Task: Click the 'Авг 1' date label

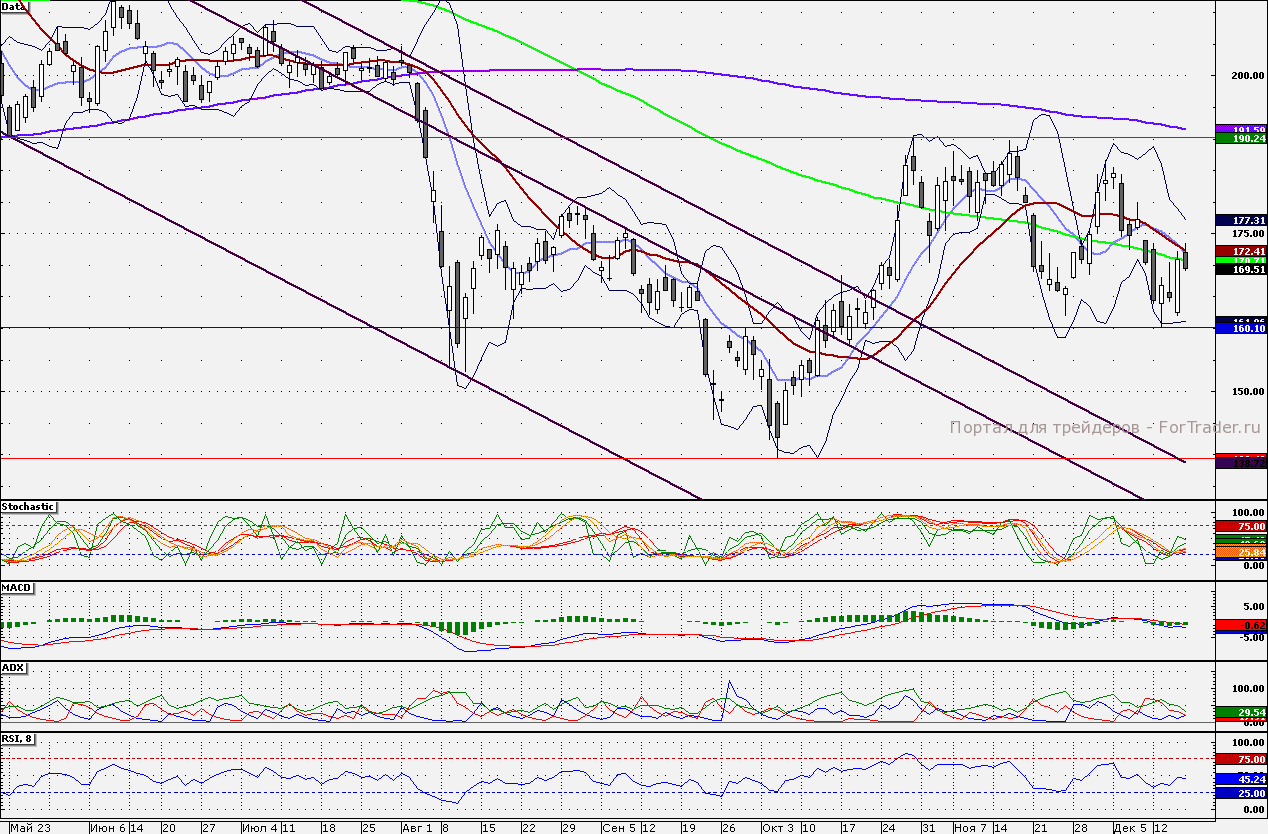Action: tap(418, 827)
